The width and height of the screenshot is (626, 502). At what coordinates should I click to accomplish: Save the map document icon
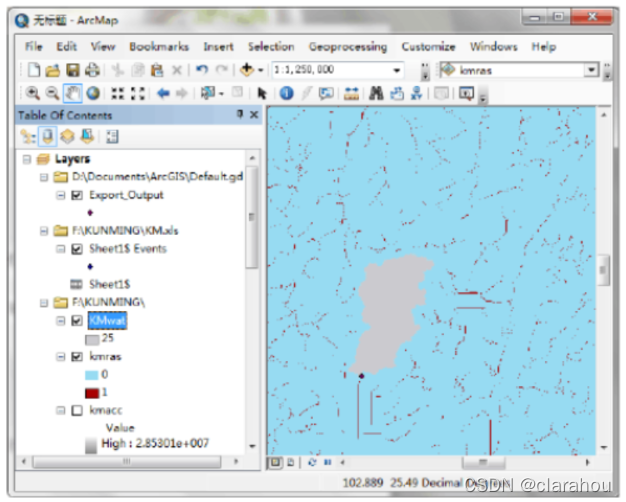[x=73, y=70]
